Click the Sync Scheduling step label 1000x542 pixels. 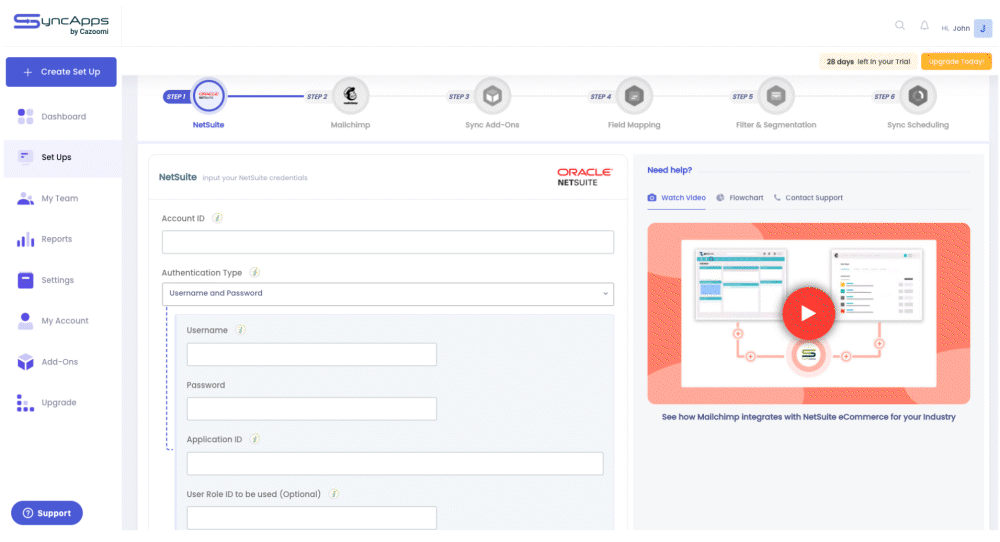(918, 125)
